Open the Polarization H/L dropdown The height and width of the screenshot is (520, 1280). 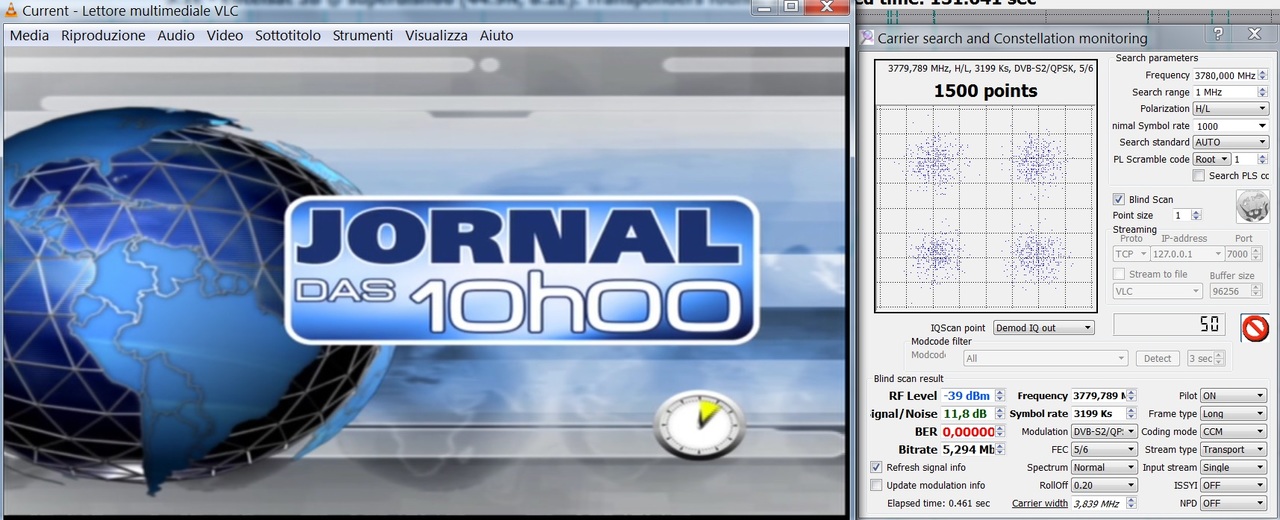tap(1230, 109)
